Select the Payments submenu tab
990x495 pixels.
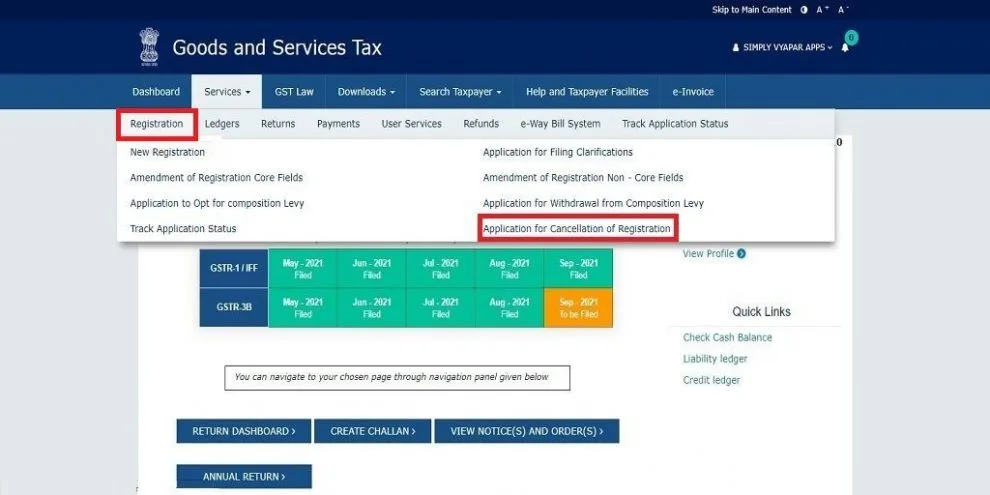point(338,124)
